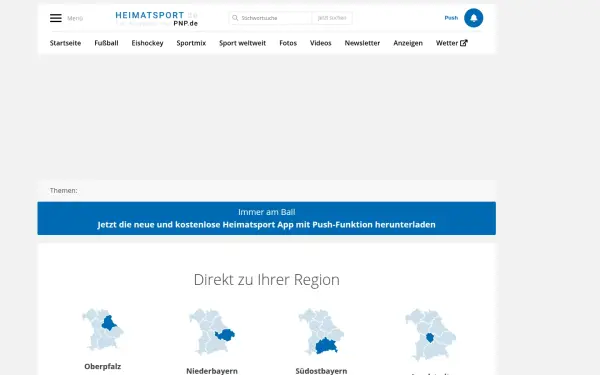Click the Push text label

point(451,18)
